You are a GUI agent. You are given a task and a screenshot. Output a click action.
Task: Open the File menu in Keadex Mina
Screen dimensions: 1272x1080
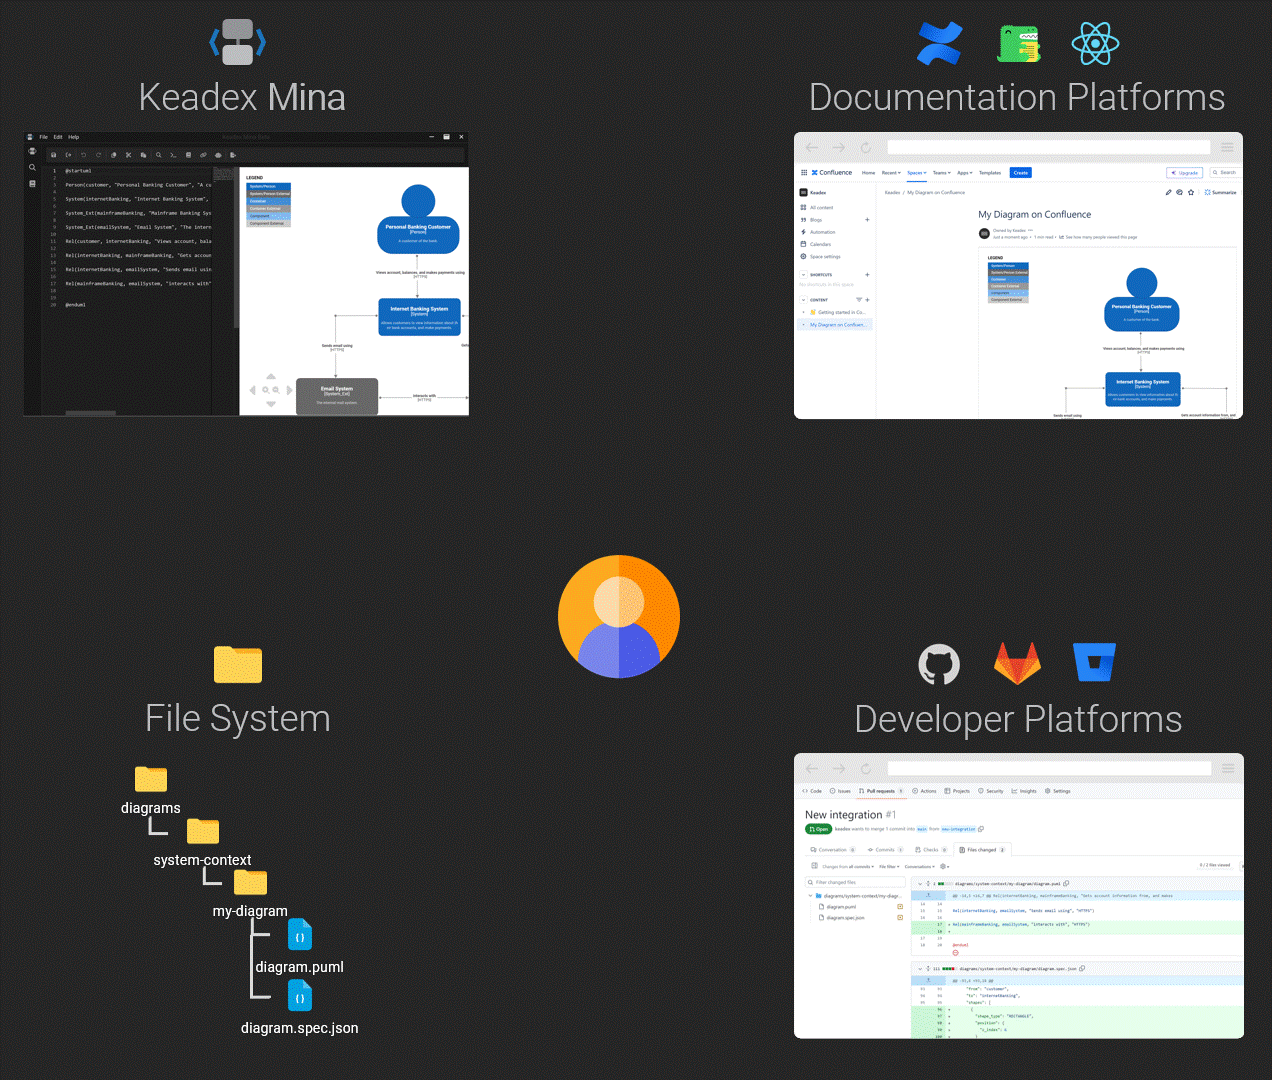[43, 137]
